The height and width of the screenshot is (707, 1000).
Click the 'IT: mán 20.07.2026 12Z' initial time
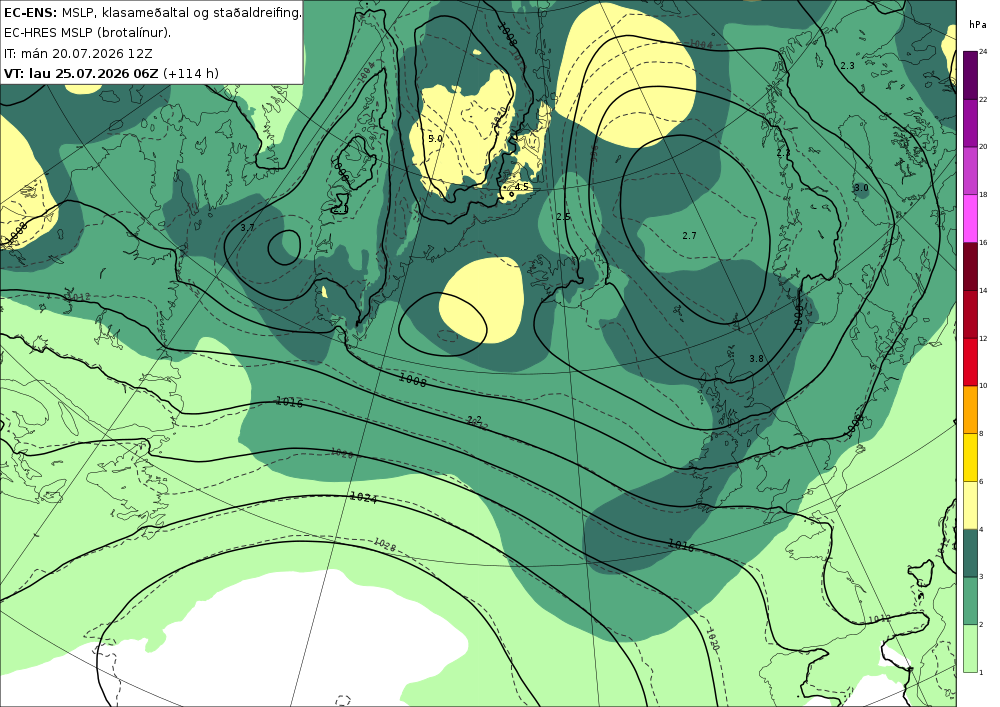78,53
